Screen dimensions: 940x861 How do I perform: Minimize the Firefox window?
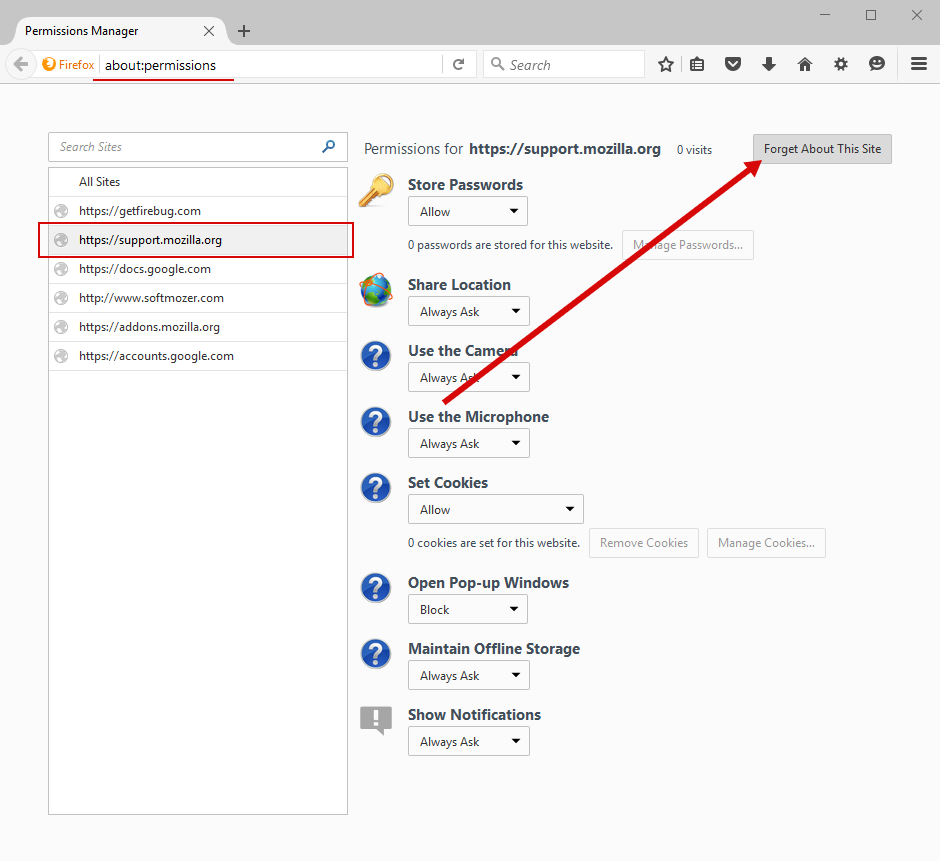coord(825,15)
